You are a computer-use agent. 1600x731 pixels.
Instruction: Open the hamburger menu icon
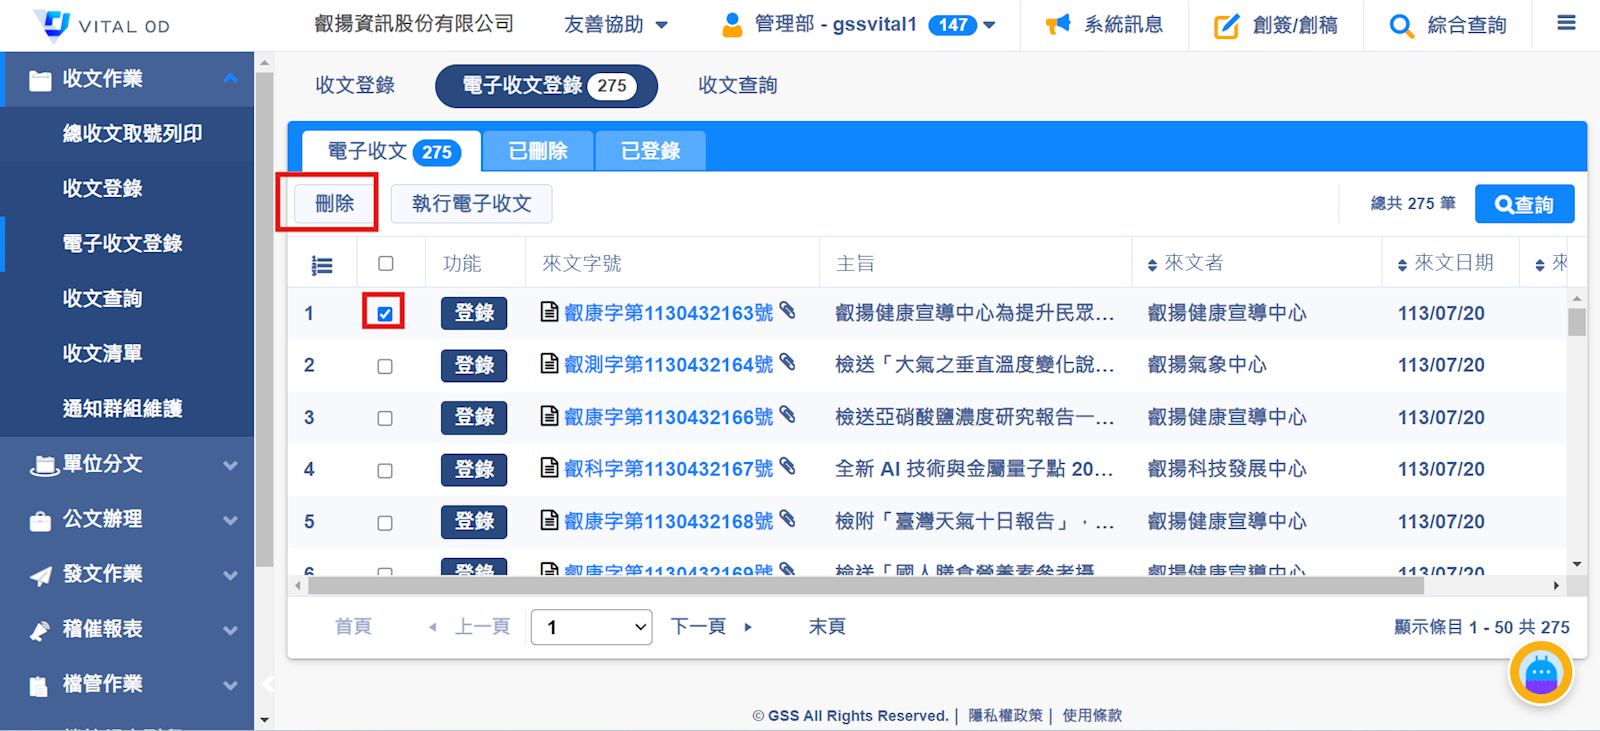[1566, 23]
